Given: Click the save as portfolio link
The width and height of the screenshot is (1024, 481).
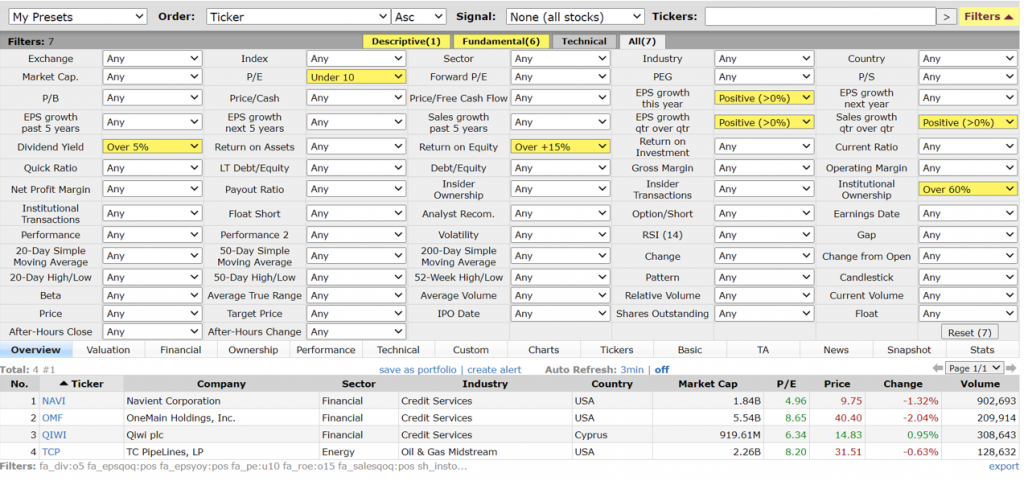Looking at the screenshot, I should click(x=420, y=370).
